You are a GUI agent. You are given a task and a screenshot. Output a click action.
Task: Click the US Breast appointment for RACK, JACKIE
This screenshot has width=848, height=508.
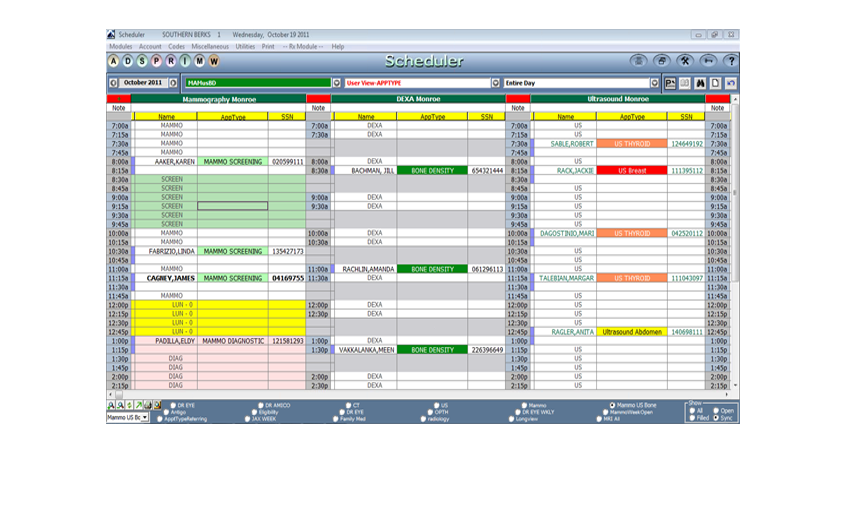click(632, 170)
